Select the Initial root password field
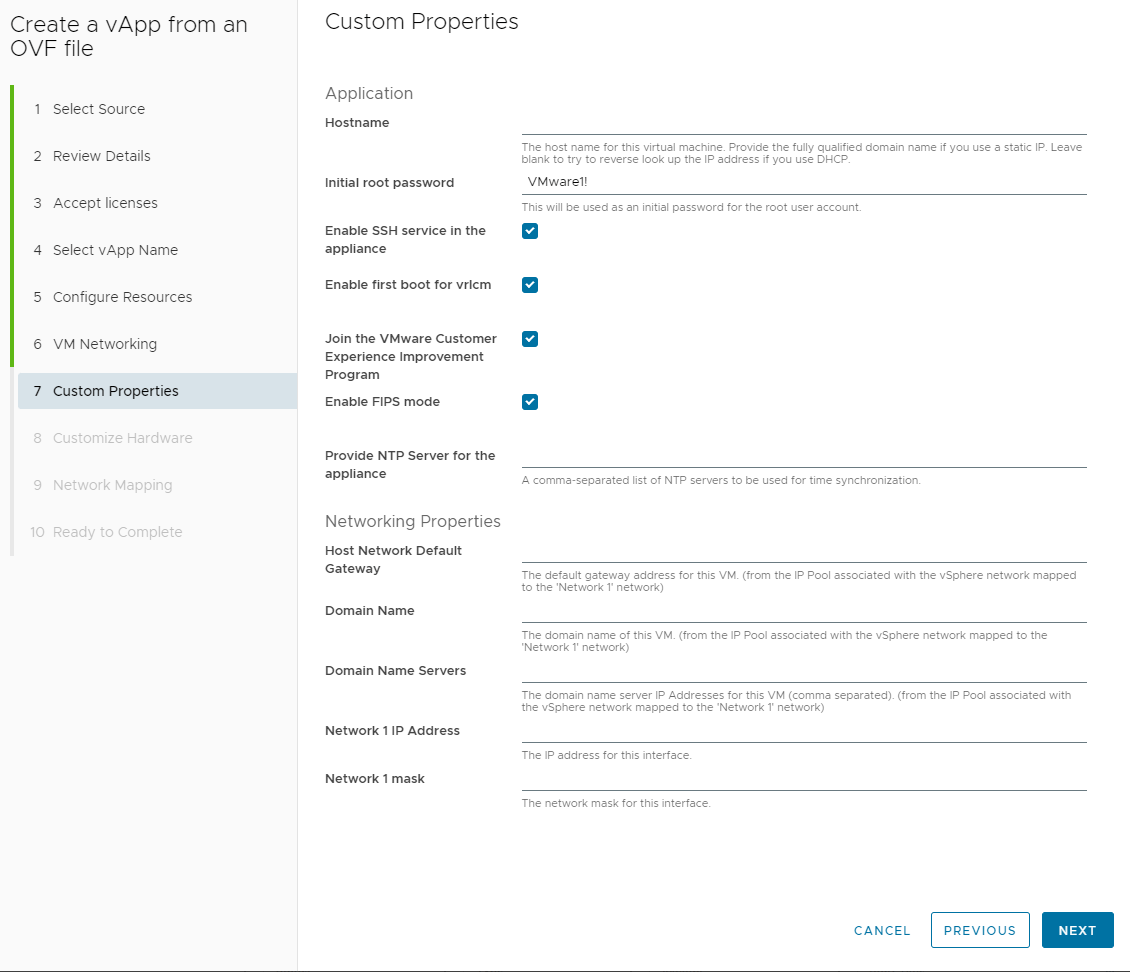Image resolution: width=1130 pixels, height=972 pixels. tap(800, 183)
